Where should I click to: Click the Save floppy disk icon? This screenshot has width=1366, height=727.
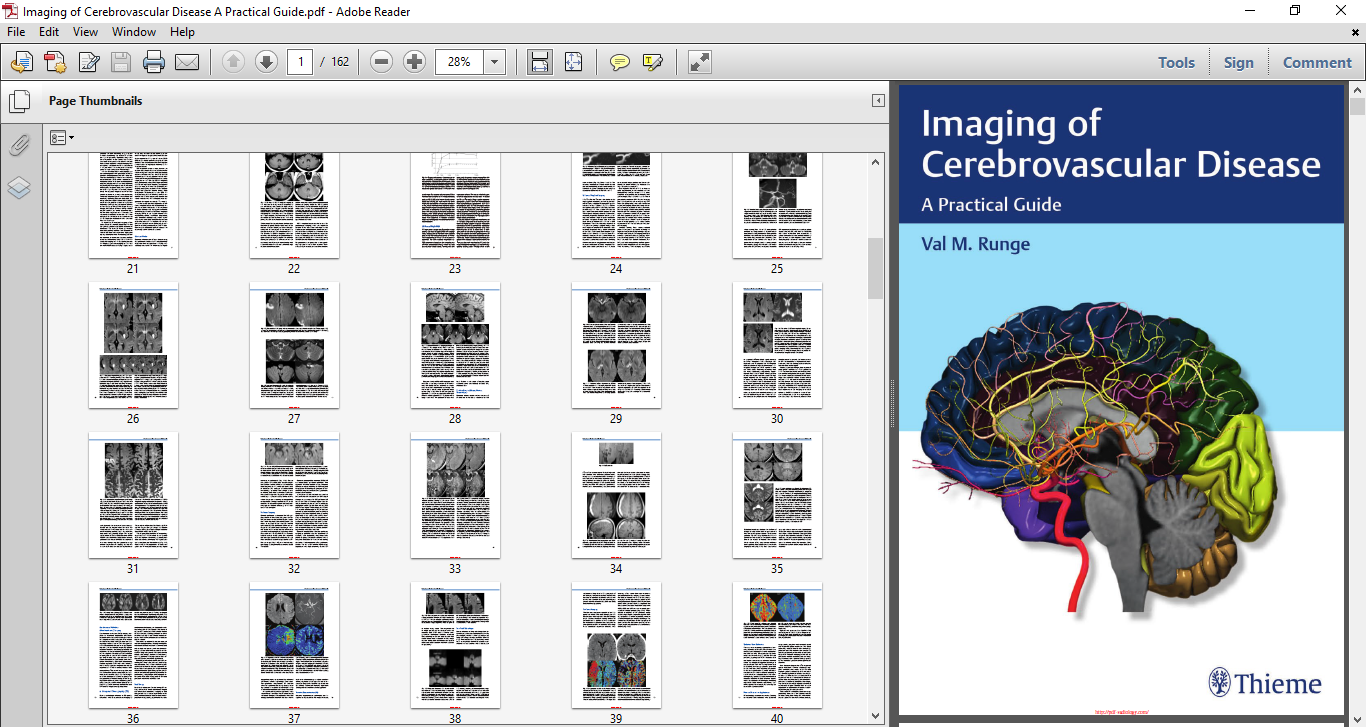click(x=121, y=62)
